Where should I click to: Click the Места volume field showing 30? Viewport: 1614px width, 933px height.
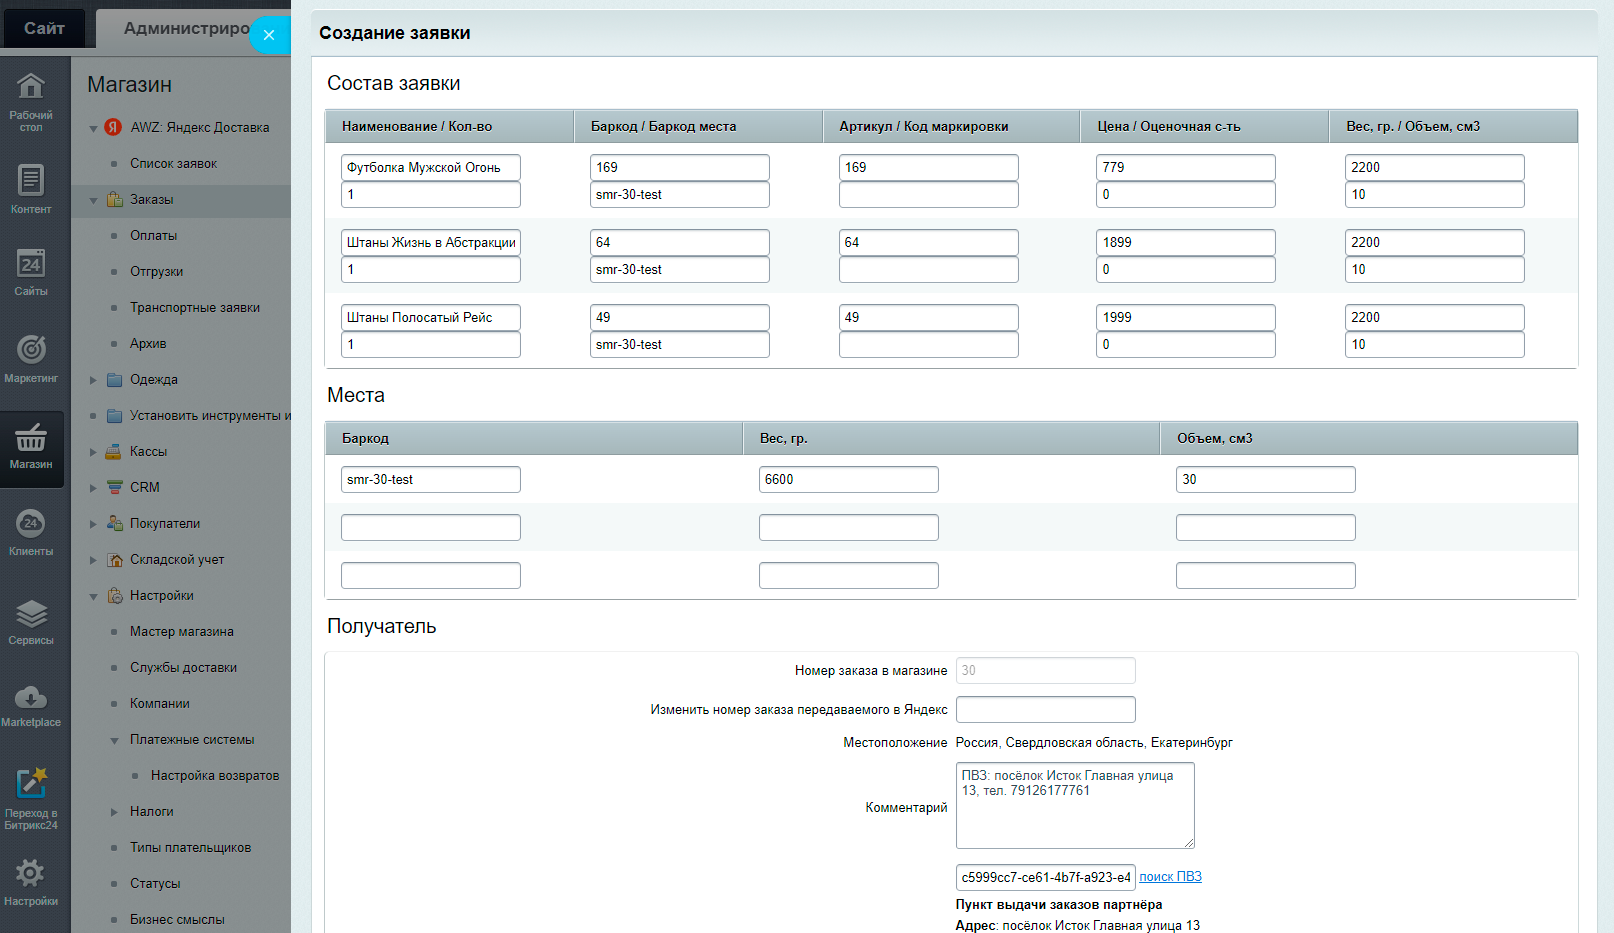coord(1266,479)
